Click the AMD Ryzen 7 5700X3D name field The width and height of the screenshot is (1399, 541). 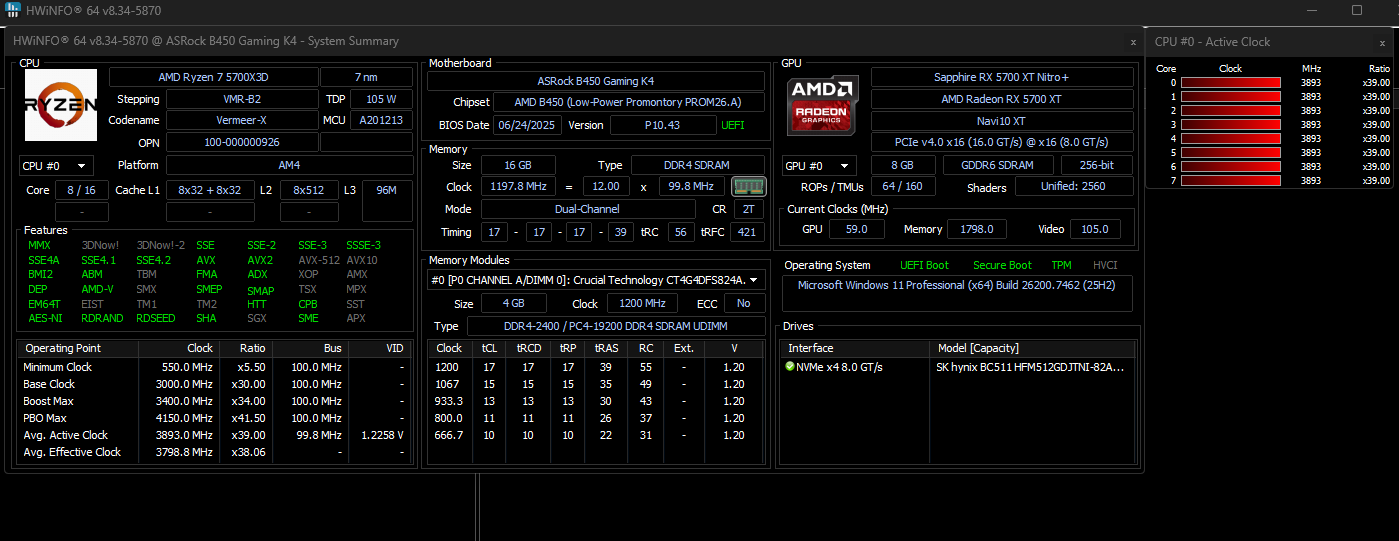click(x=213, y=77)
